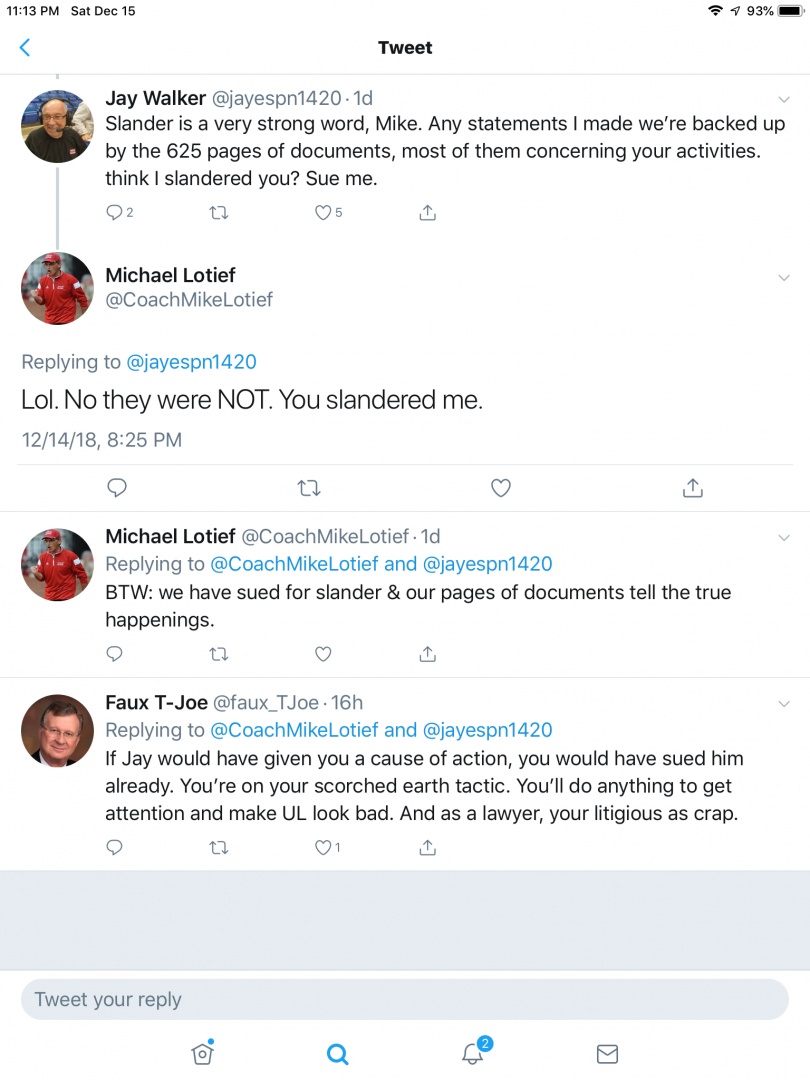
Task: Like Jay Walker's tweet
Action: [x=323, y=212]
